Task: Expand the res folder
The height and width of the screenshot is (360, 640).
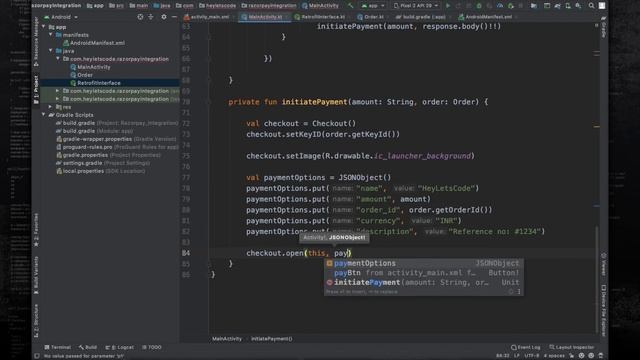Action: click(x=51, y=107)
